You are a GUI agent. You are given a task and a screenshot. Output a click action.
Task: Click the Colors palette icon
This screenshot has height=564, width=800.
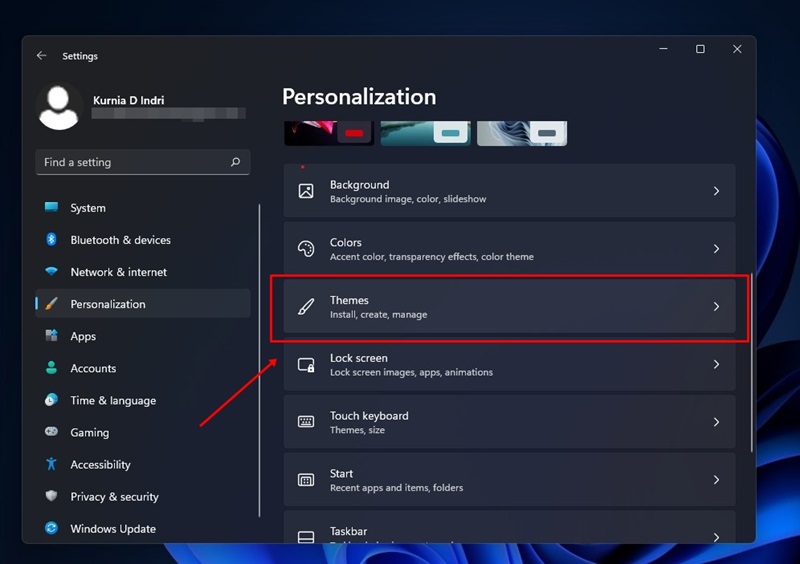[x=306, y=249]
